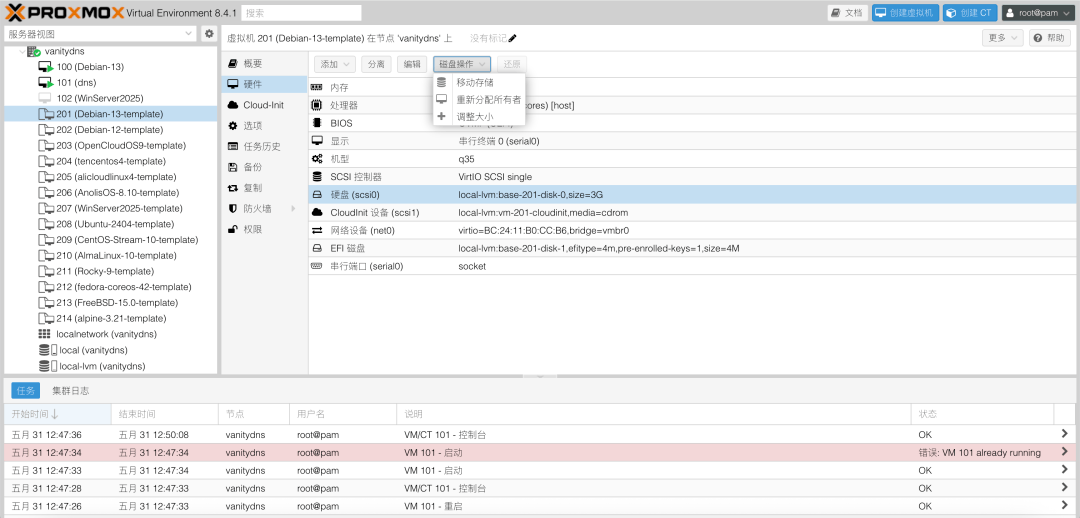Viewport: 1080px width, 518px height.
Task: Collapse the vanitydns node tree
Action: 22,52
